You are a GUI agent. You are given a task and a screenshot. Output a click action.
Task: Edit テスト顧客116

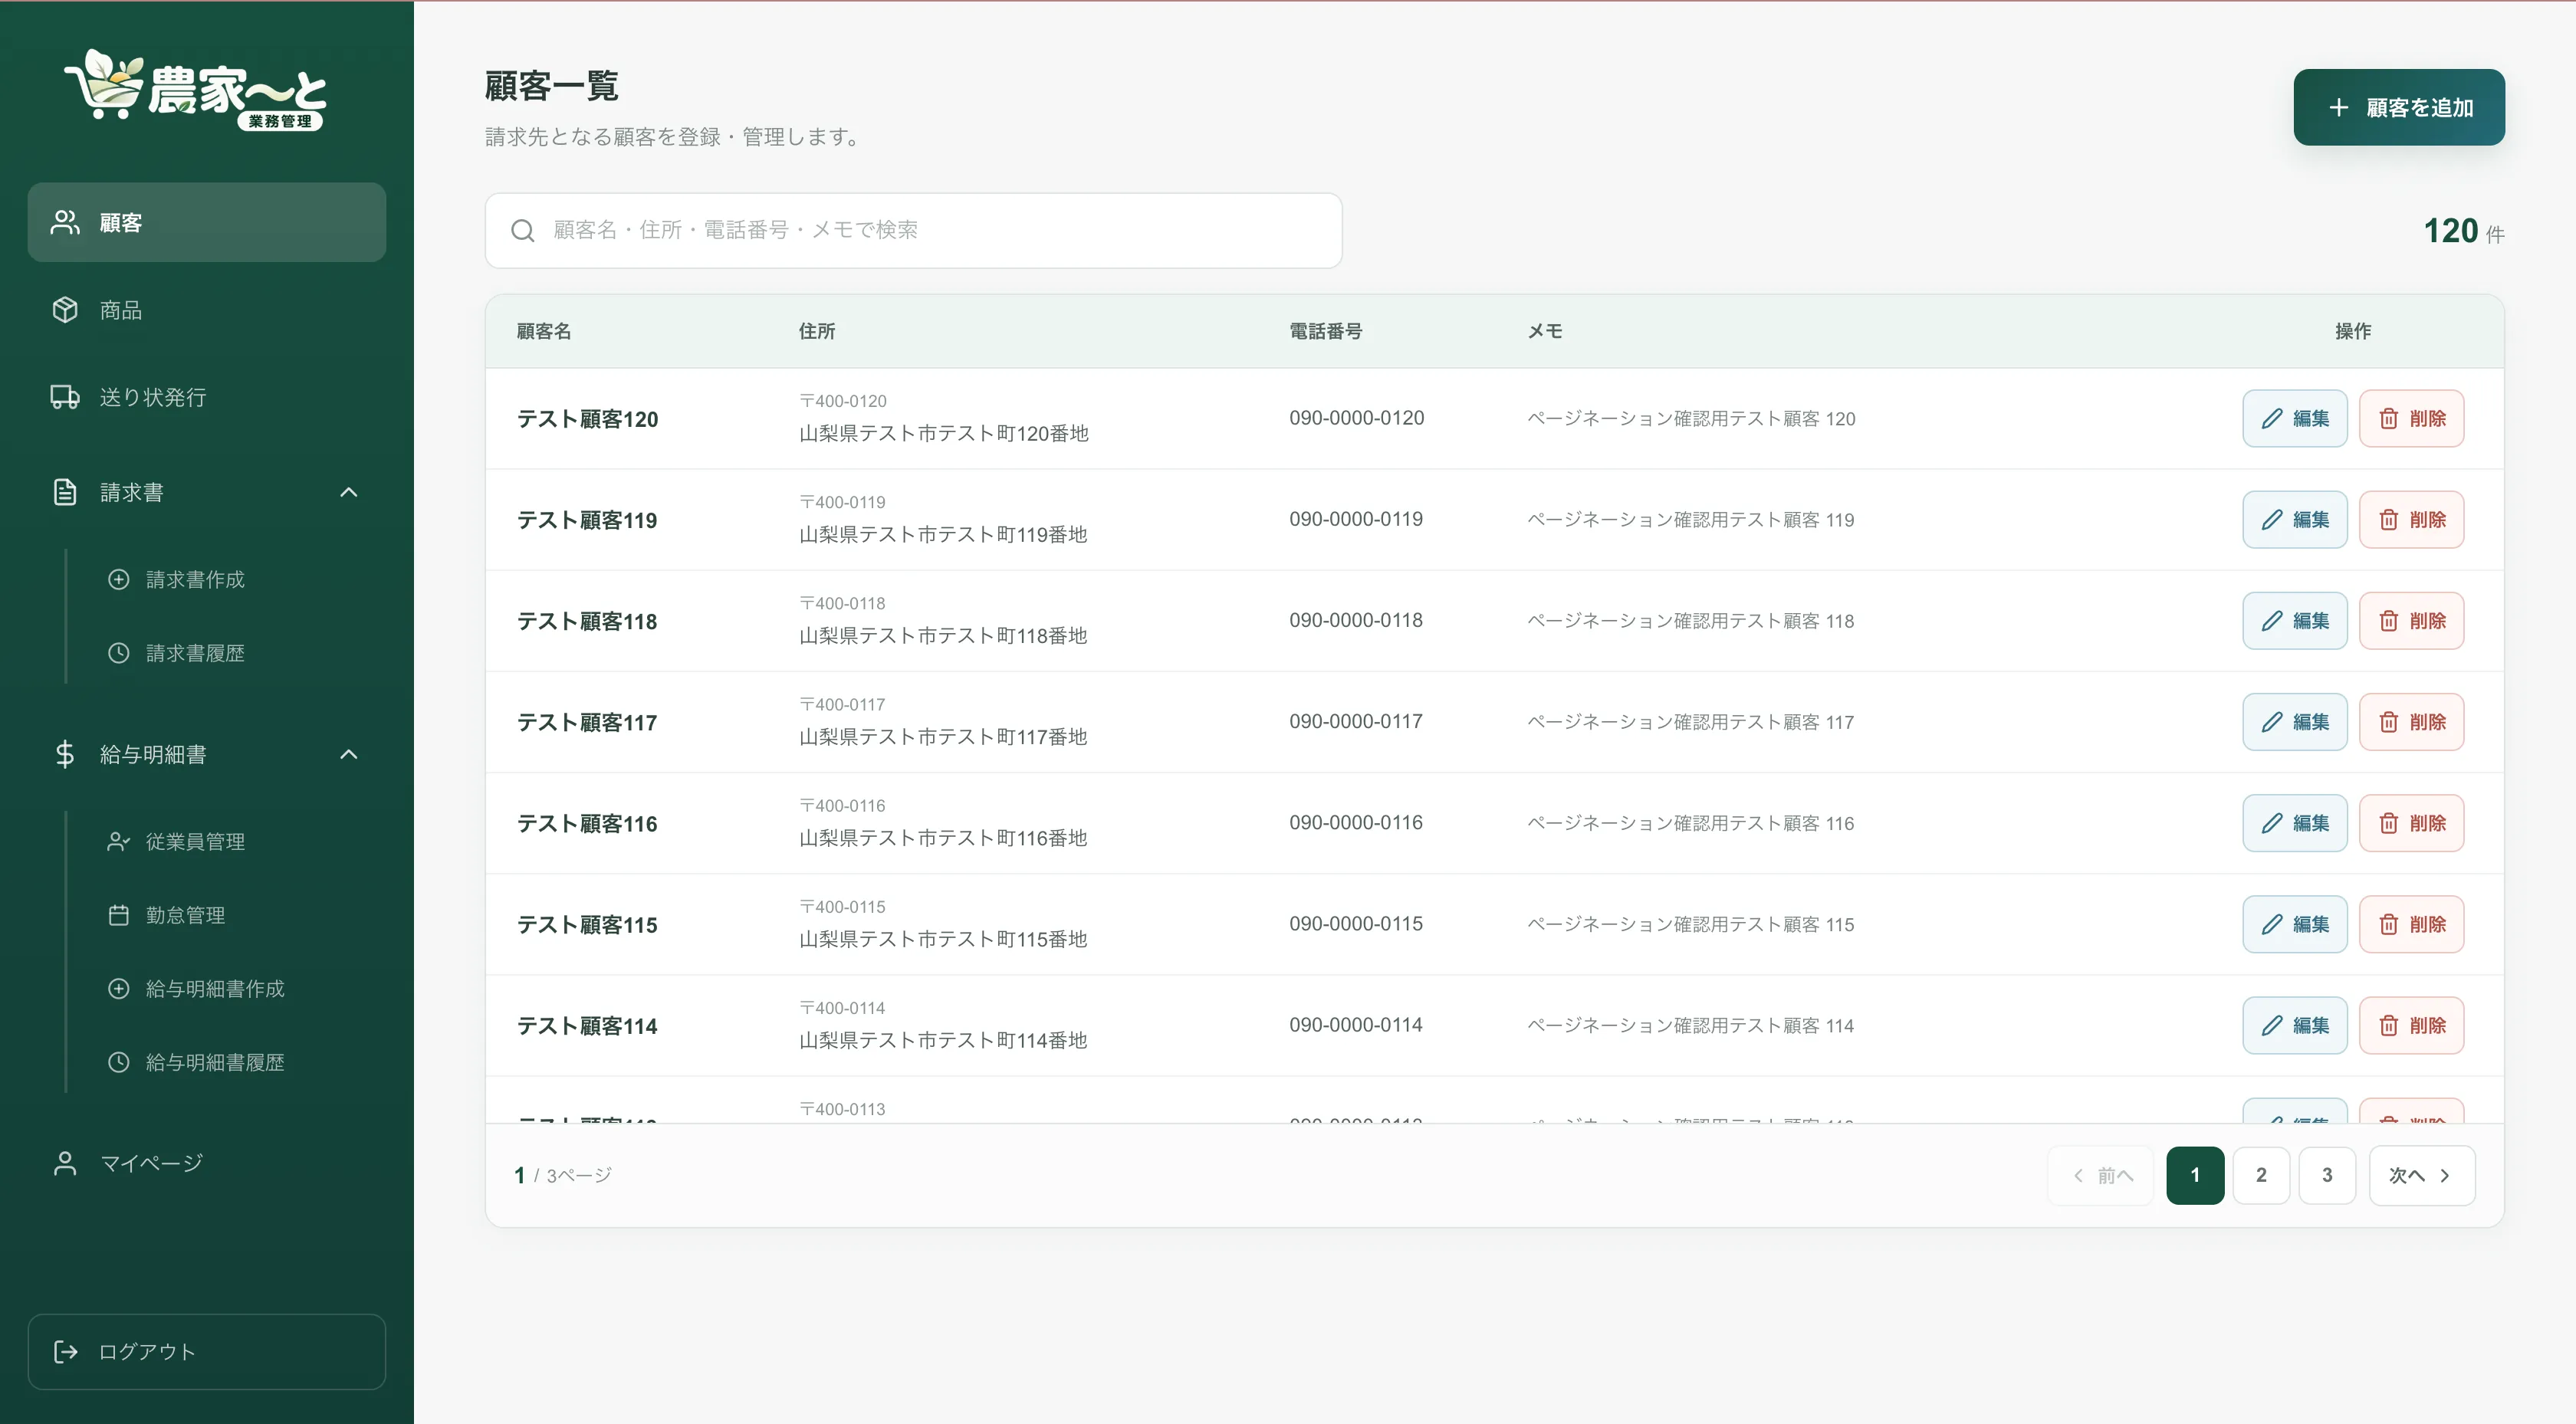tap(2294, 822)
